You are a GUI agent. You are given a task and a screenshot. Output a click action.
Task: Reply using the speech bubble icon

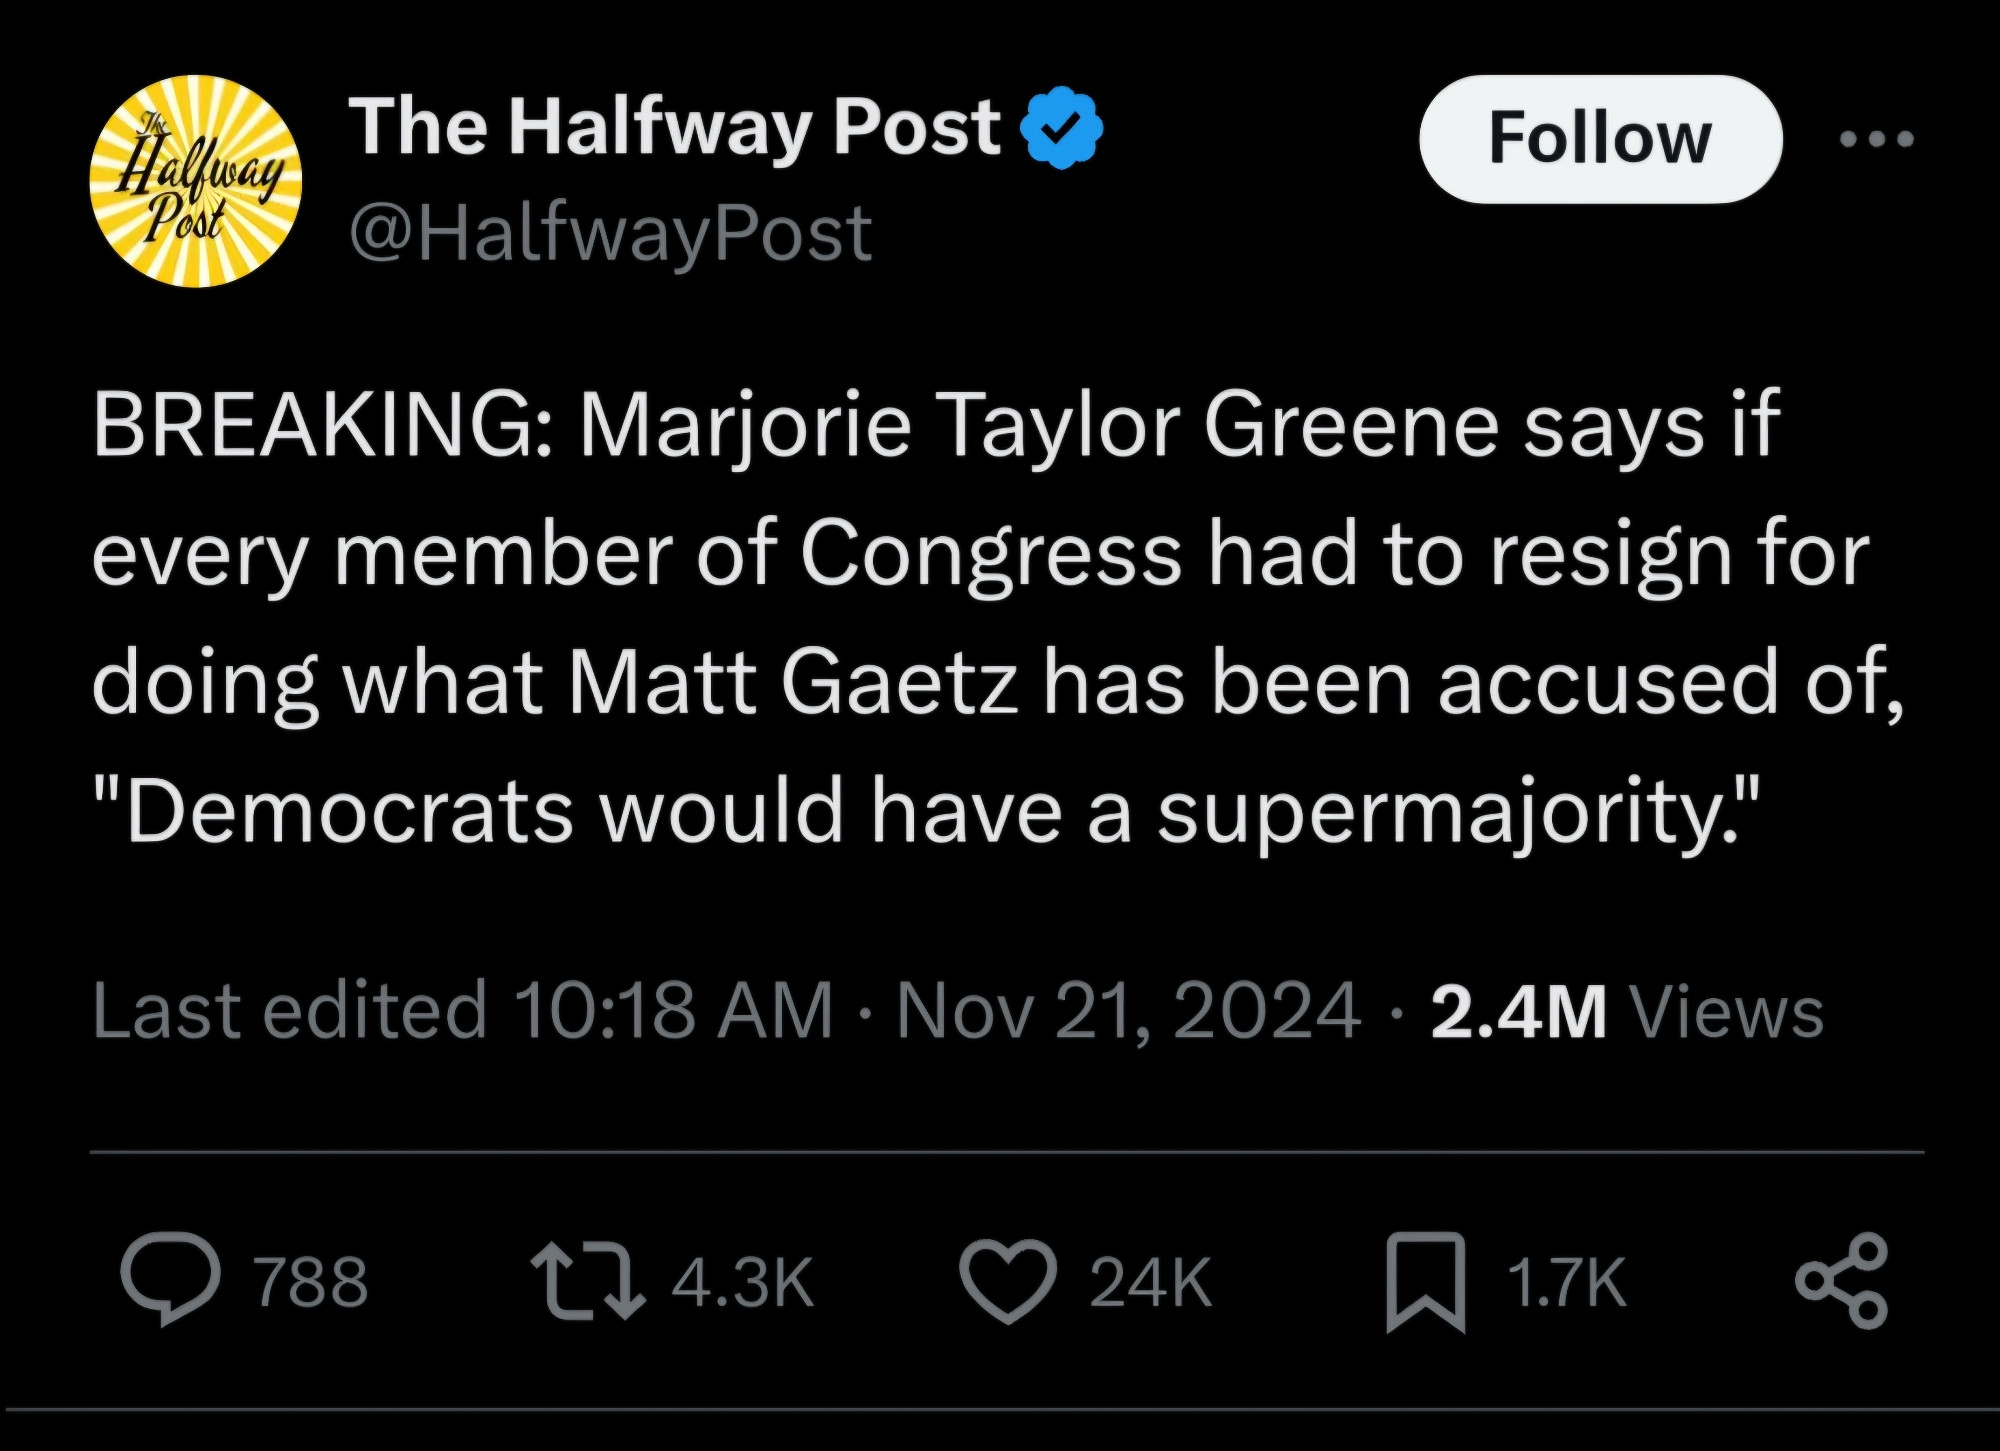170,1281
